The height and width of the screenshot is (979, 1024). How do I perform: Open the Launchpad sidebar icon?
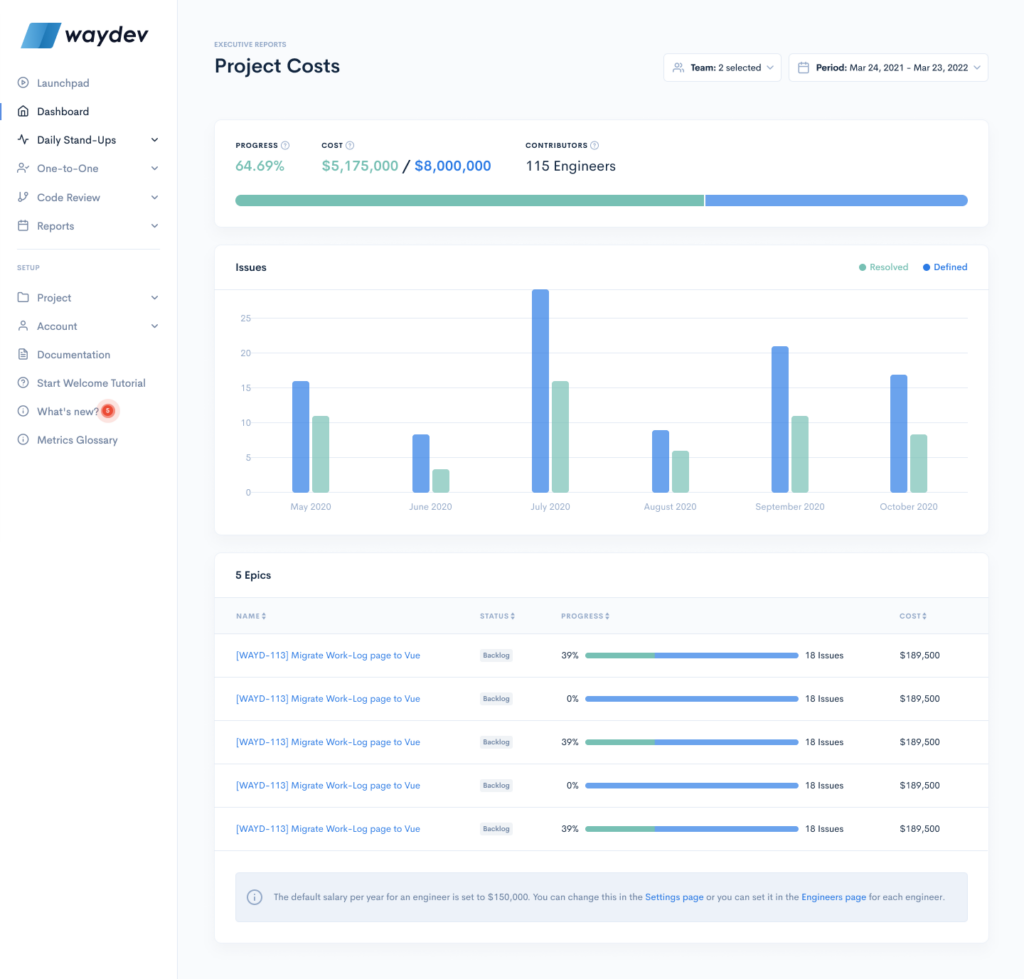tap(22, 82)
